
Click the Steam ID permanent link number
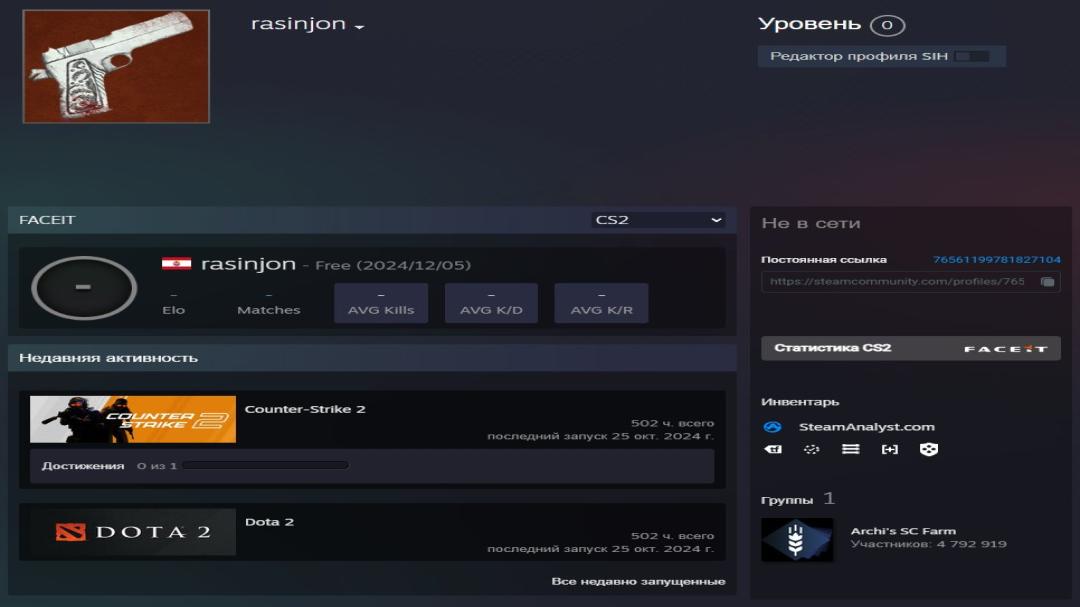tap(996, 260)
